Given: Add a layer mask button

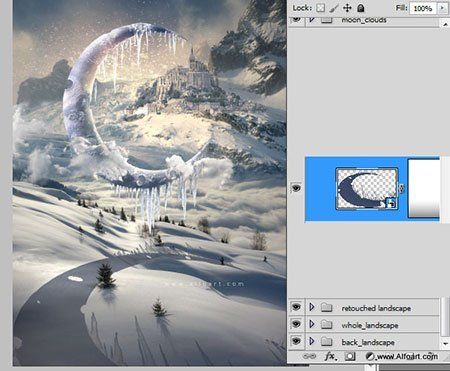Looking at the screenshot, I should pos(350,357).
